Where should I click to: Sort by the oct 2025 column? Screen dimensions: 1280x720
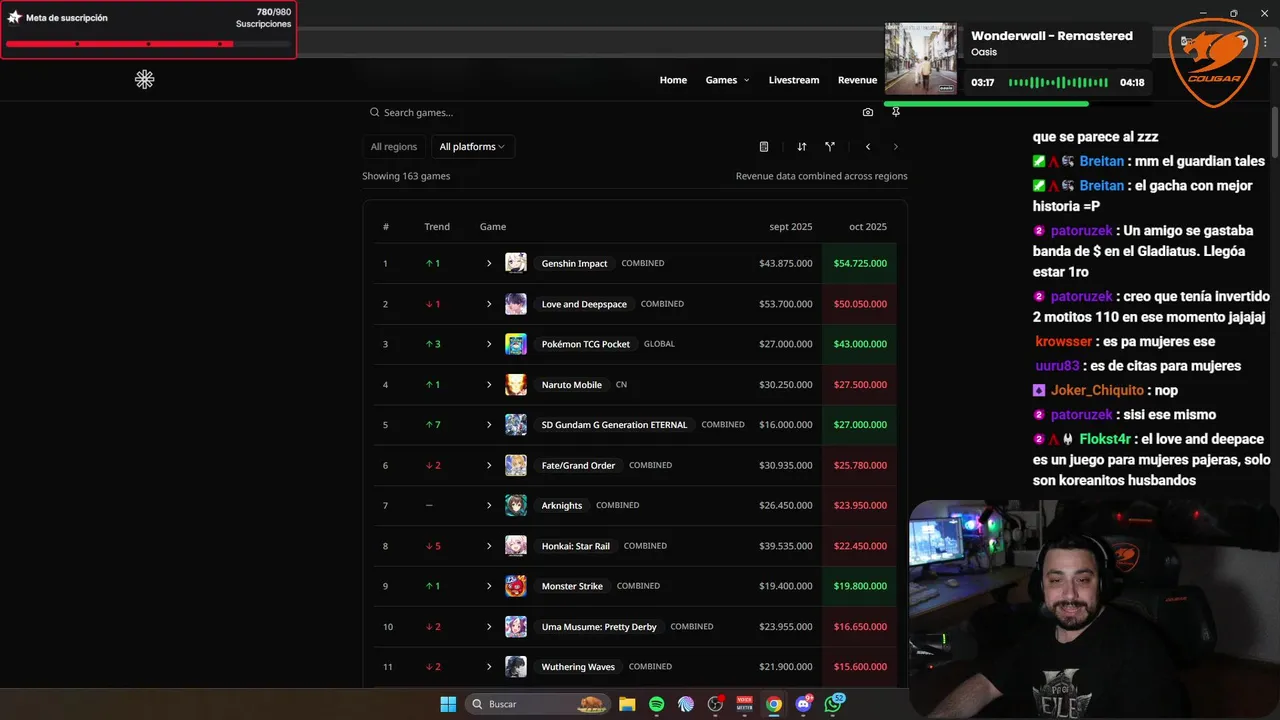[868, 227]
